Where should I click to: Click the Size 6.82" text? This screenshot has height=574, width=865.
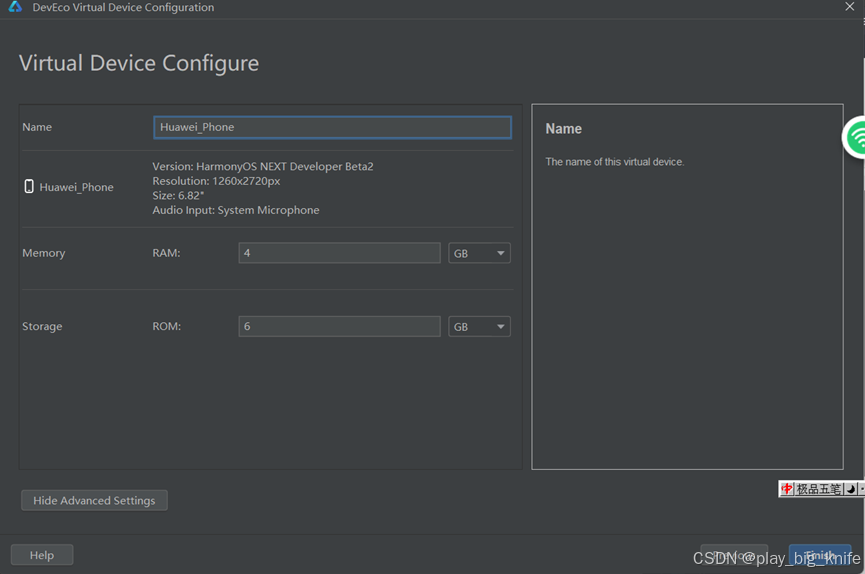[178, 195]
